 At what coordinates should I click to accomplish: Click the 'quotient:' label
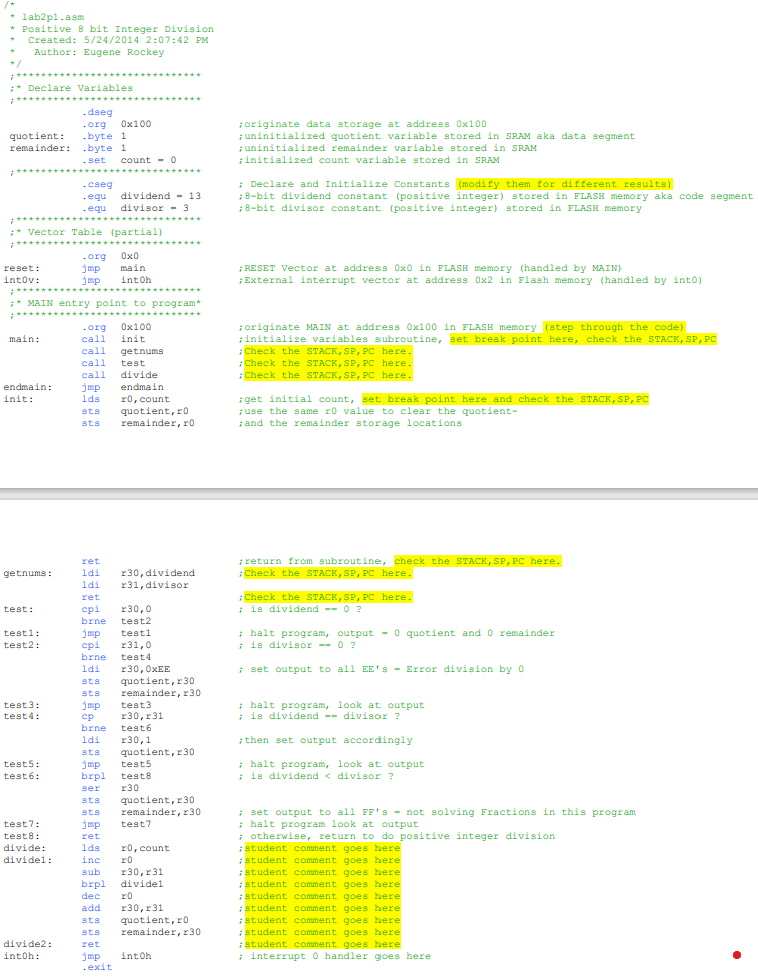pos(37,136)
